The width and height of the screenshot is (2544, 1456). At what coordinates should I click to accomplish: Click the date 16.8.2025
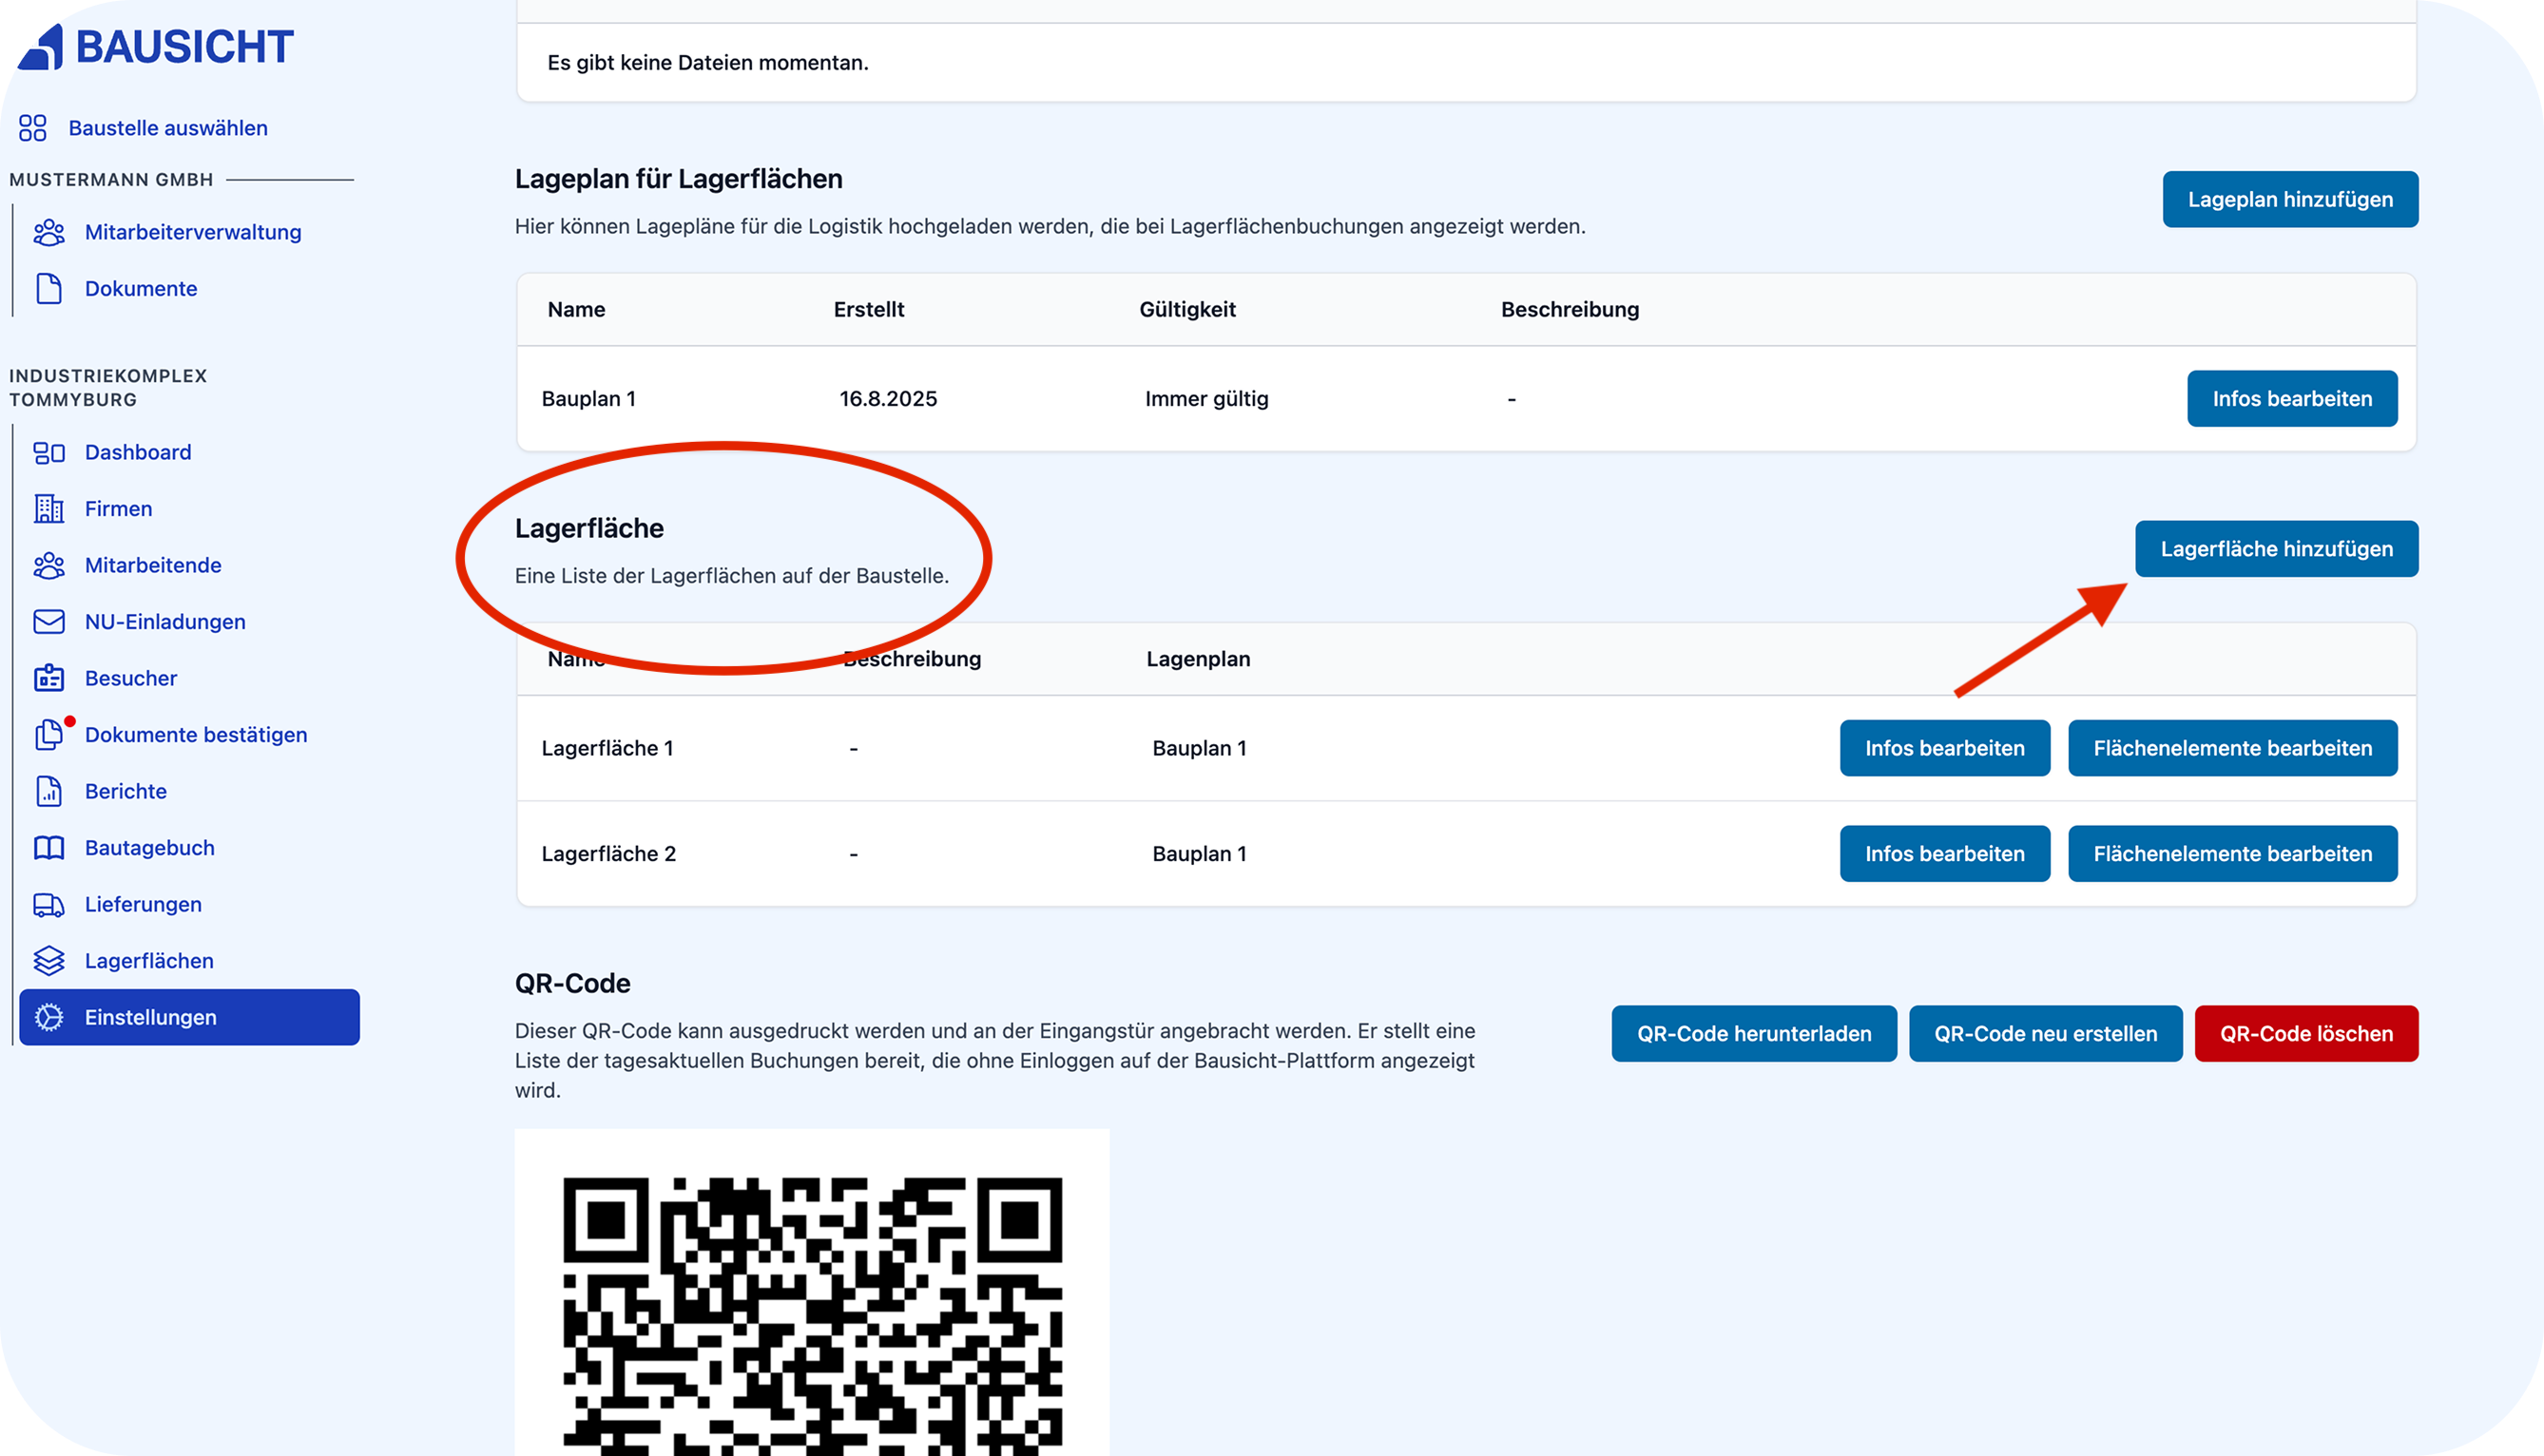pyautogui.click(x=888, y=398)
